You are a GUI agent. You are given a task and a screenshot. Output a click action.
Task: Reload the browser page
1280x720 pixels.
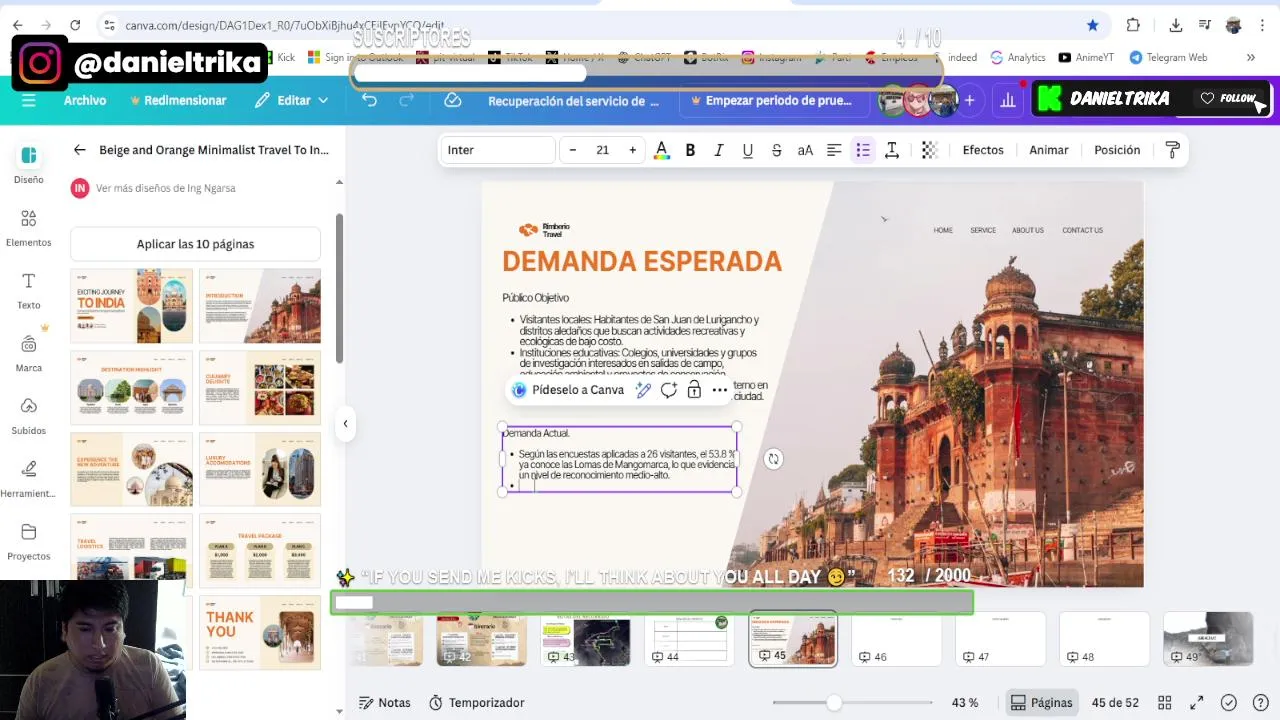coord(75,25)
